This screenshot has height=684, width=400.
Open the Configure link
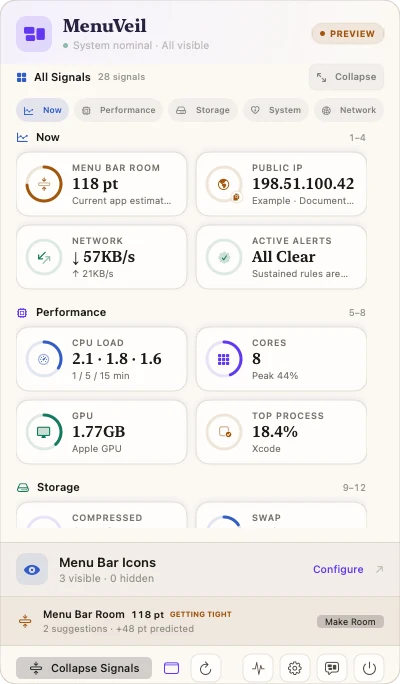pyautogui.click(x=338, y=569)
